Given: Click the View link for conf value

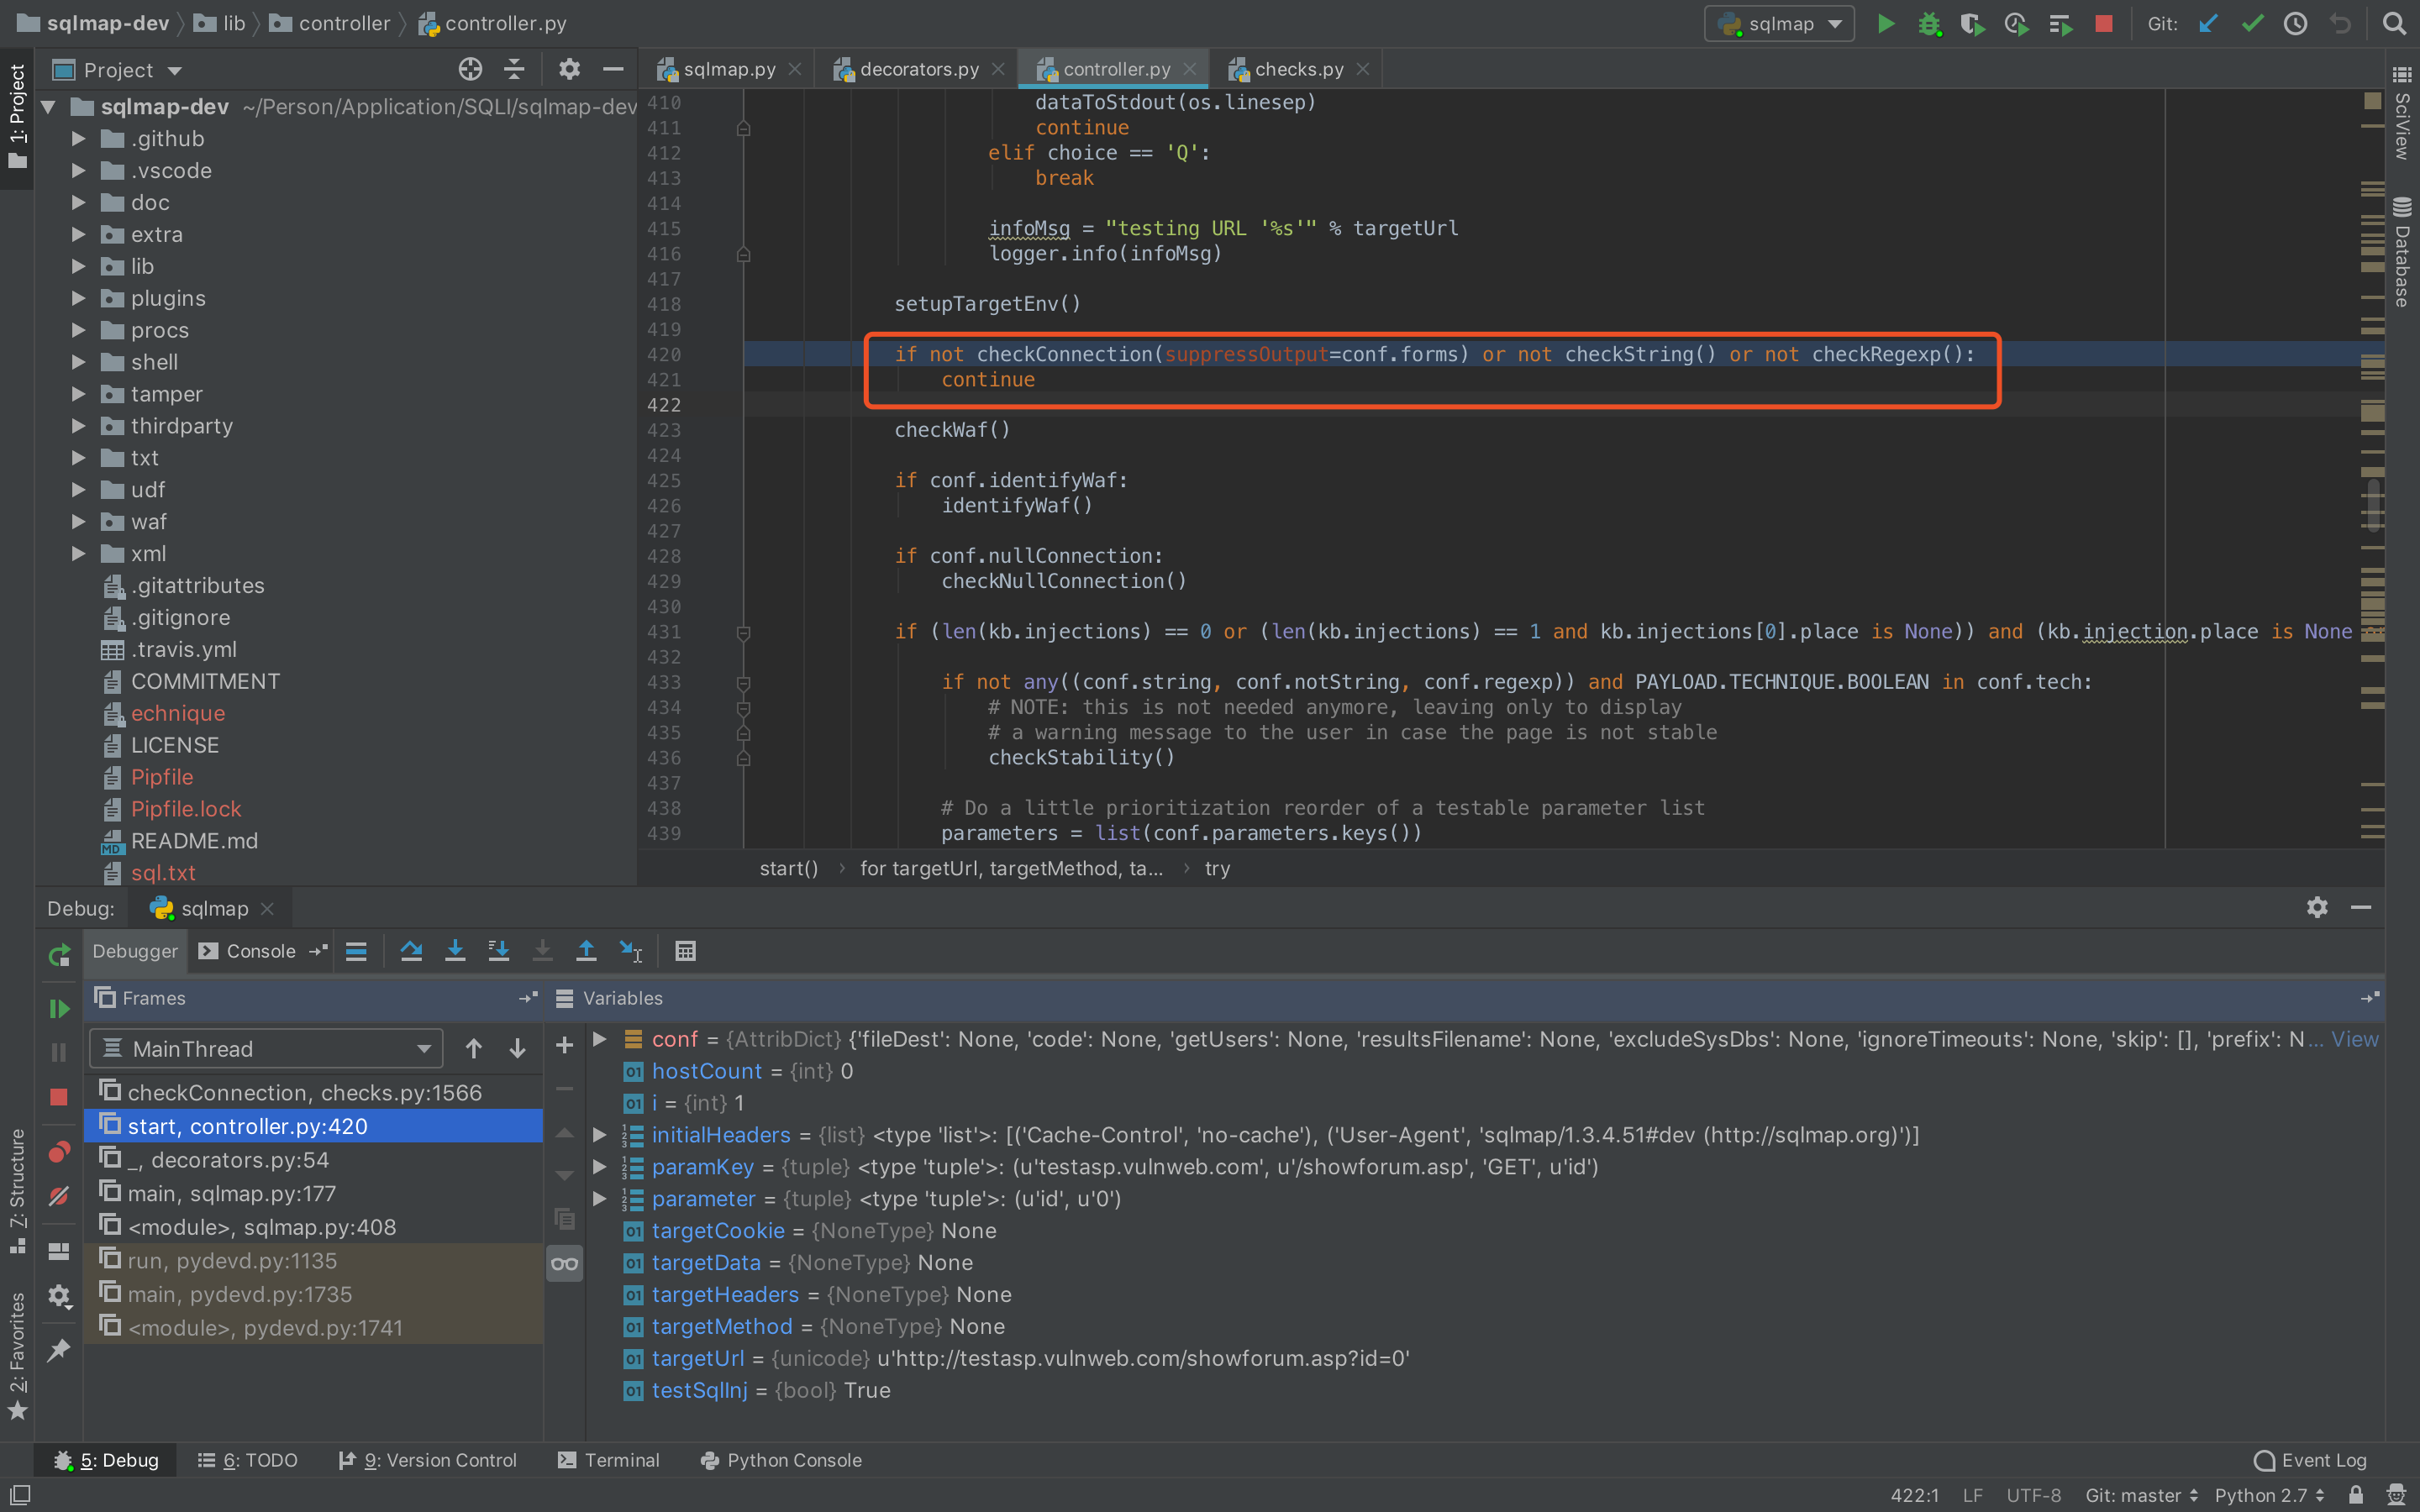Looking at the screenshot, I should (2354, 1039).
